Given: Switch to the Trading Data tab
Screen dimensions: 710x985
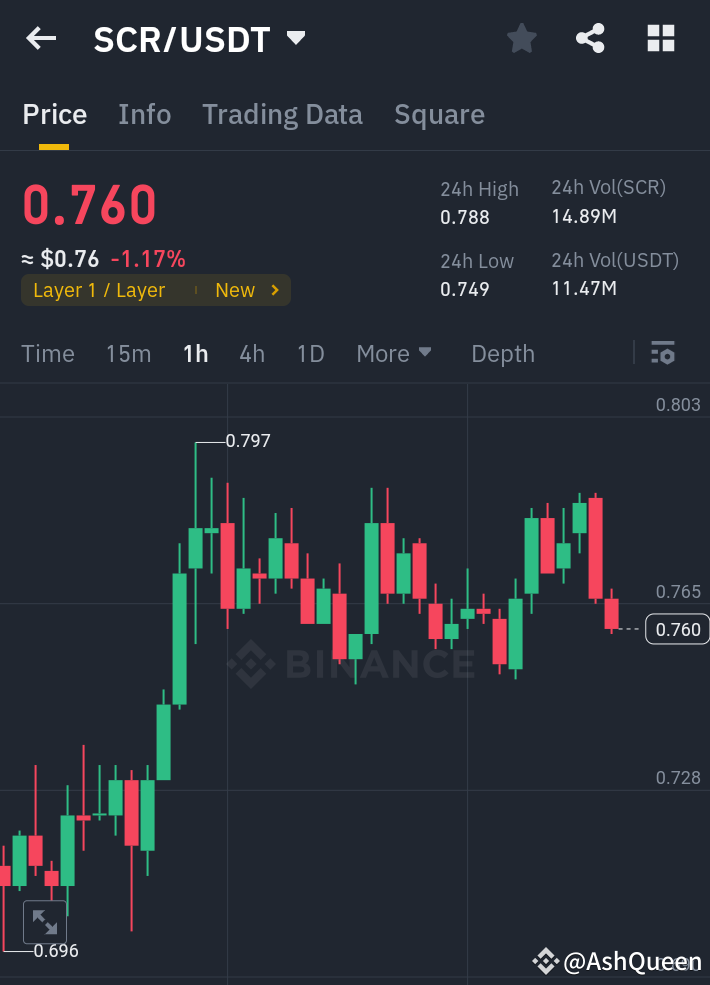Looking at the screenshot, I should (x=282, y=114).
